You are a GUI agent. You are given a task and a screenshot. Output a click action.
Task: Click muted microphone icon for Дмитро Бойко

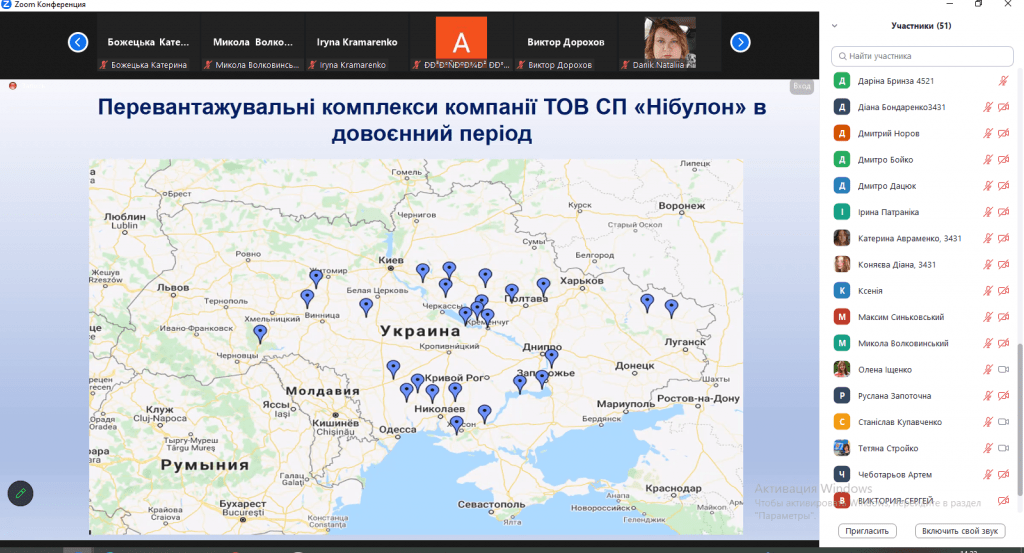[988, 160]
